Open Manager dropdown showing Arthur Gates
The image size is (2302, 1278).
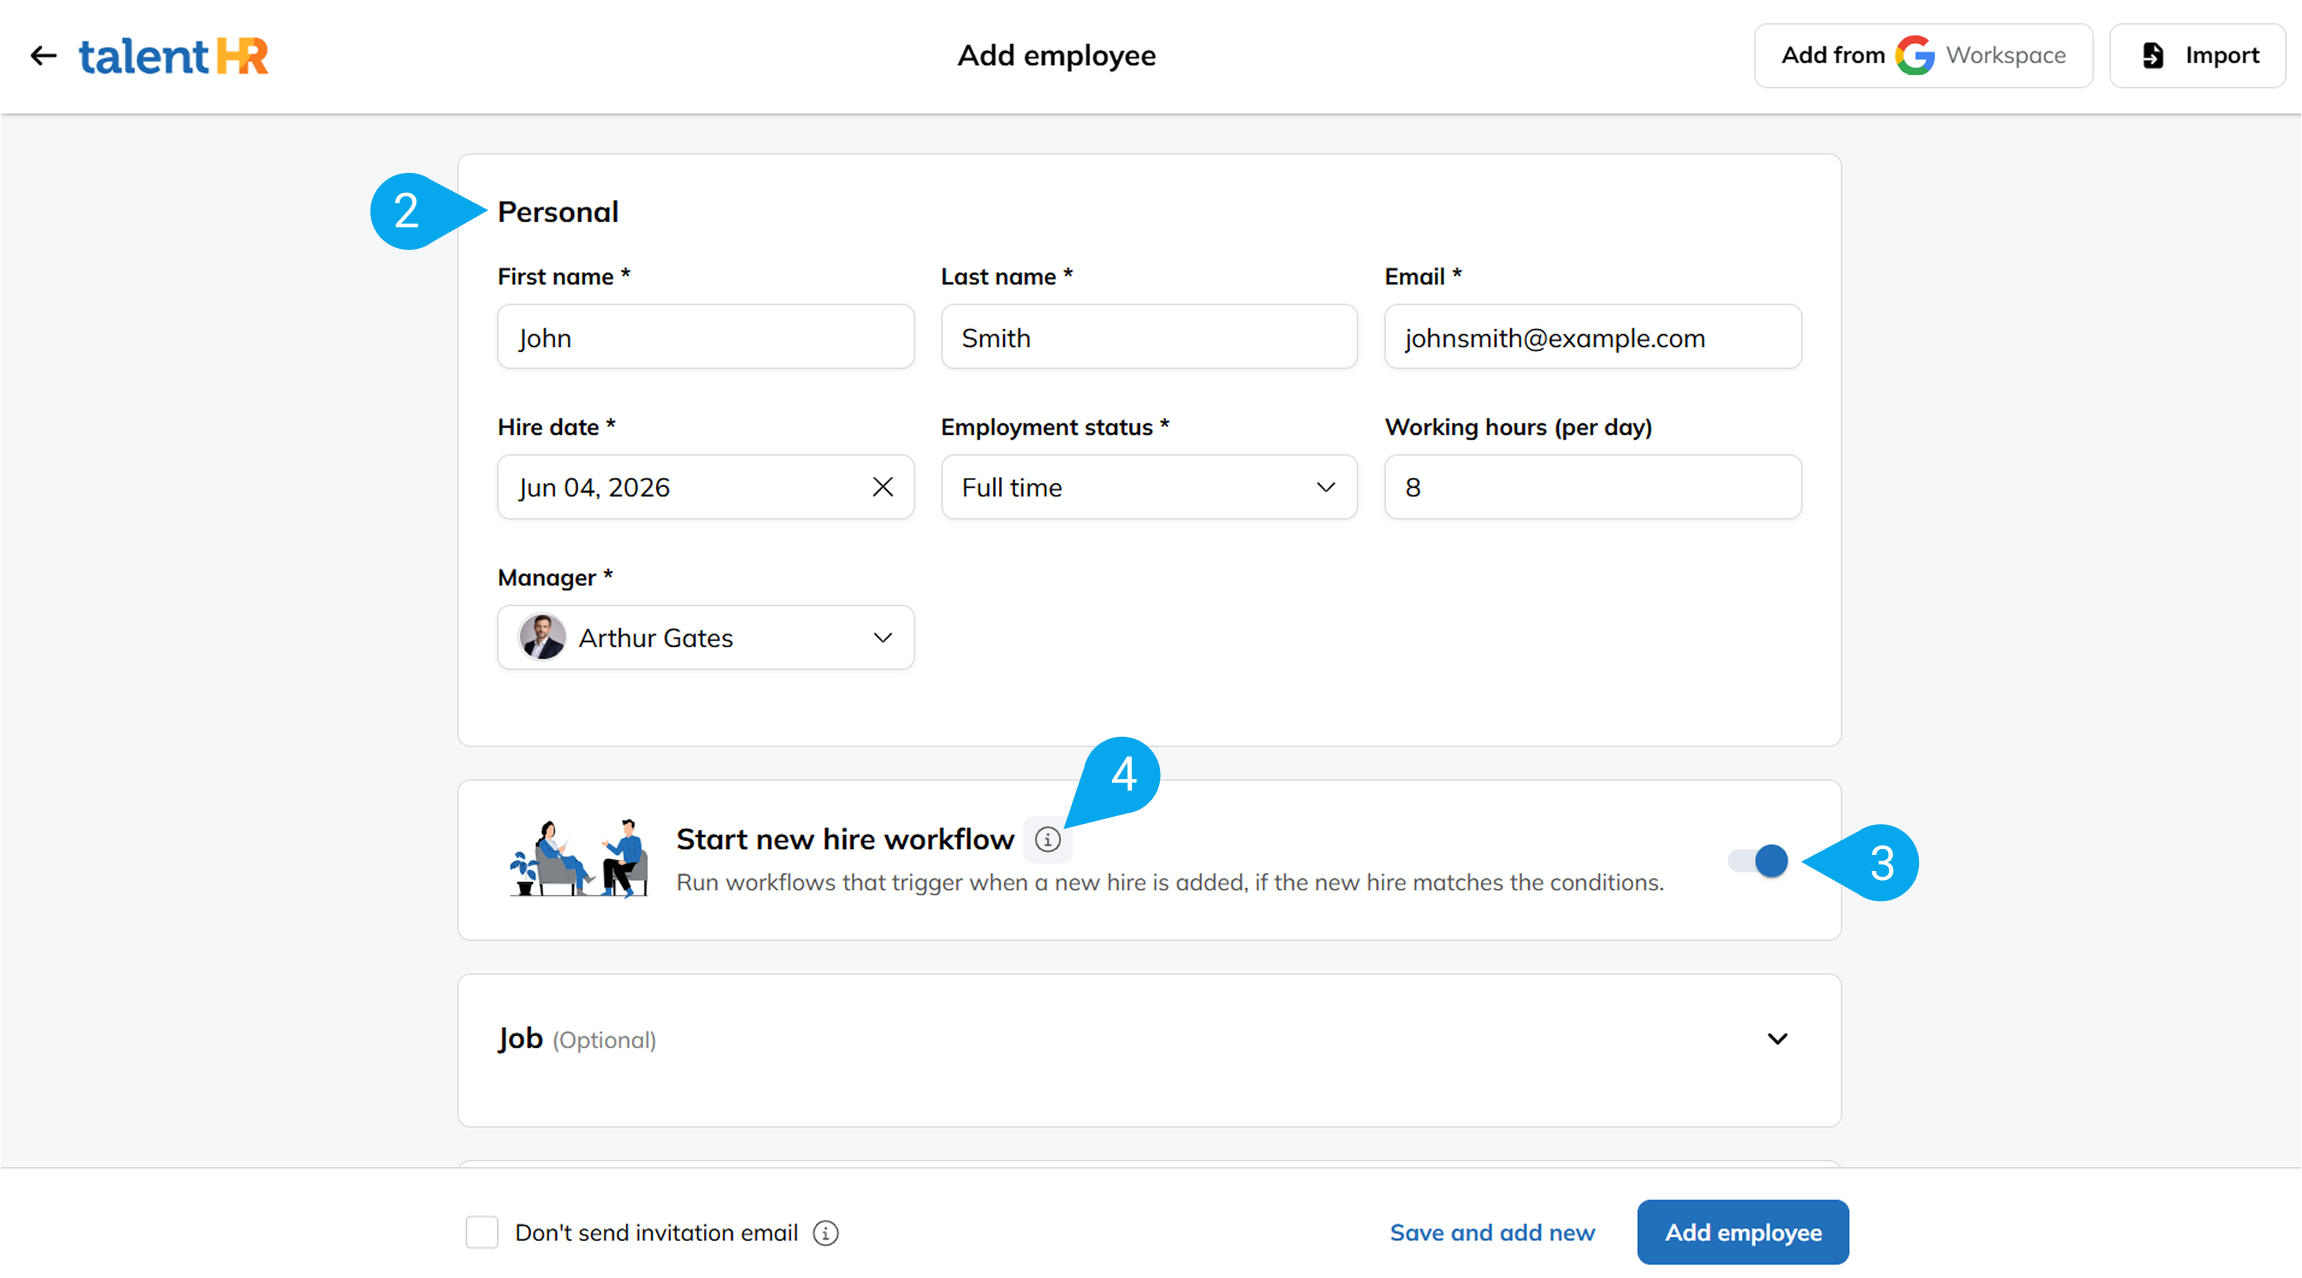pos(706,637)
